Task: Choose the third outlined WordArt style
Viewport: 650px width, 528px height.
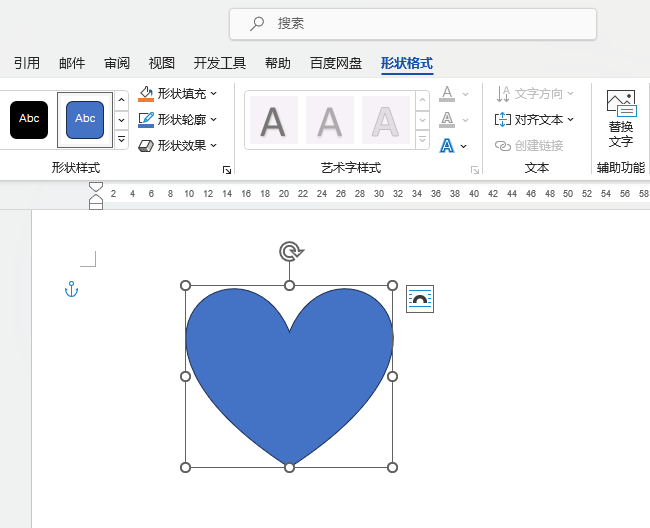Action: click(x=386, y=120)
